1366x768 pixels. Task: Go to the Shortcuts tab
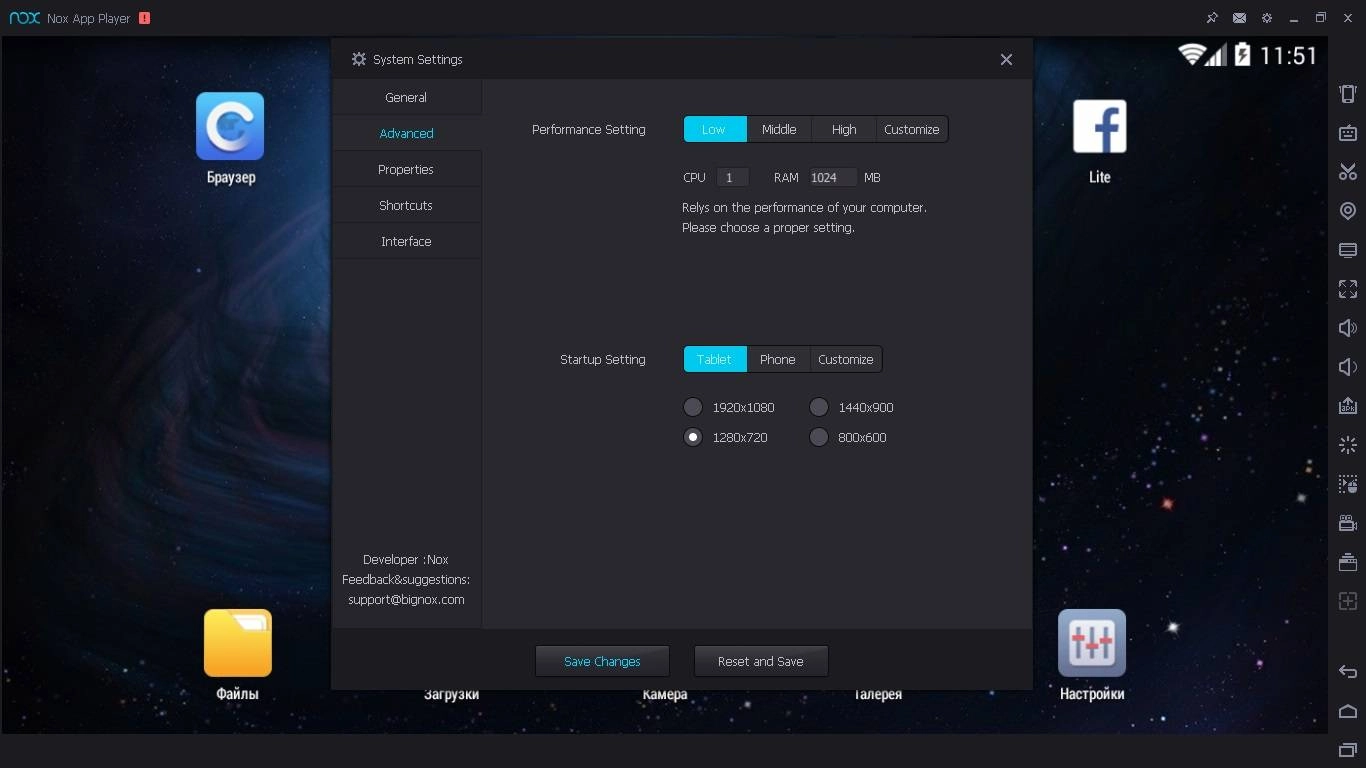click(406, 205)
